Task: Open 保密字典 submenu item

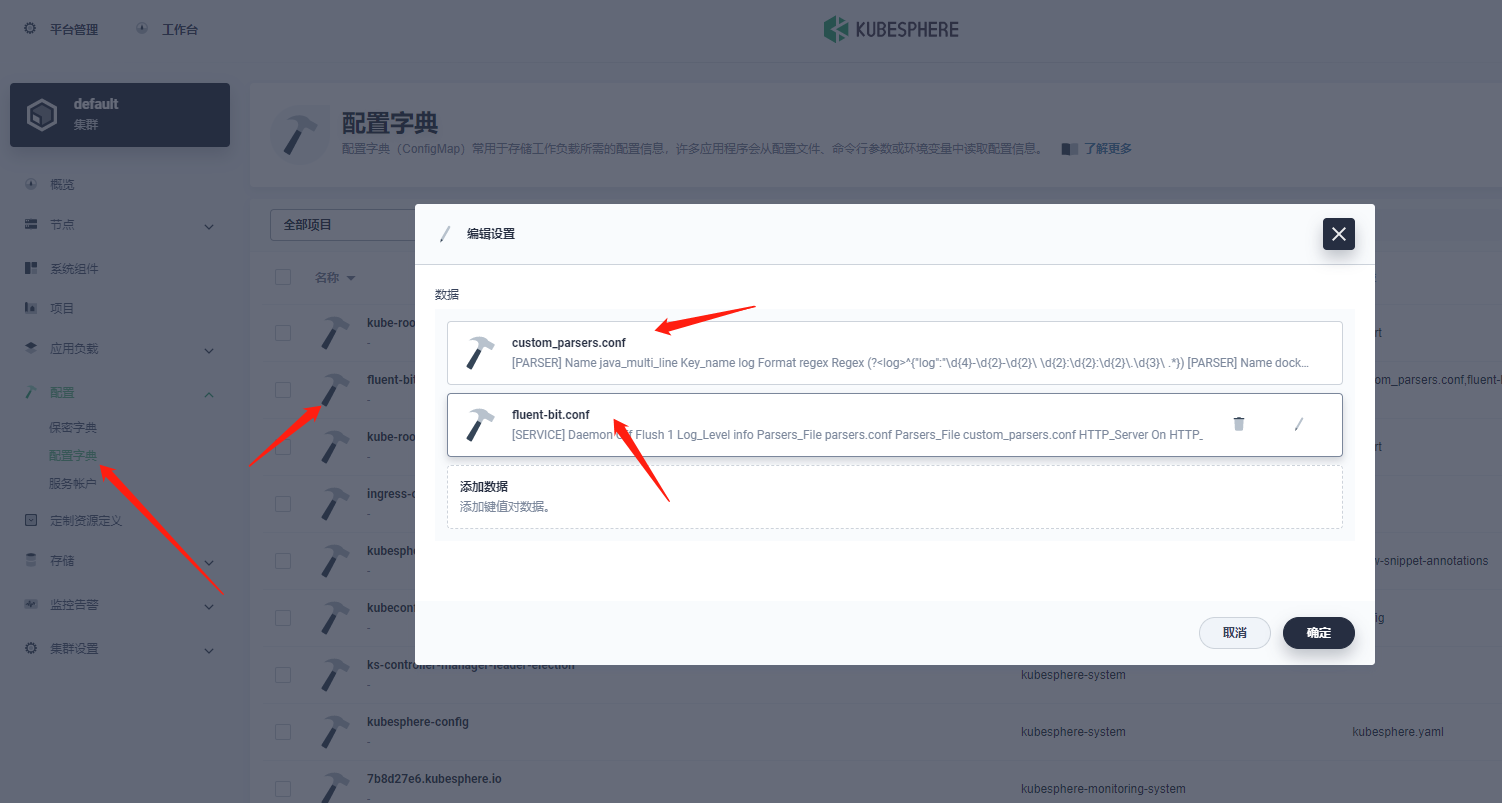Action: pos(73,428)
